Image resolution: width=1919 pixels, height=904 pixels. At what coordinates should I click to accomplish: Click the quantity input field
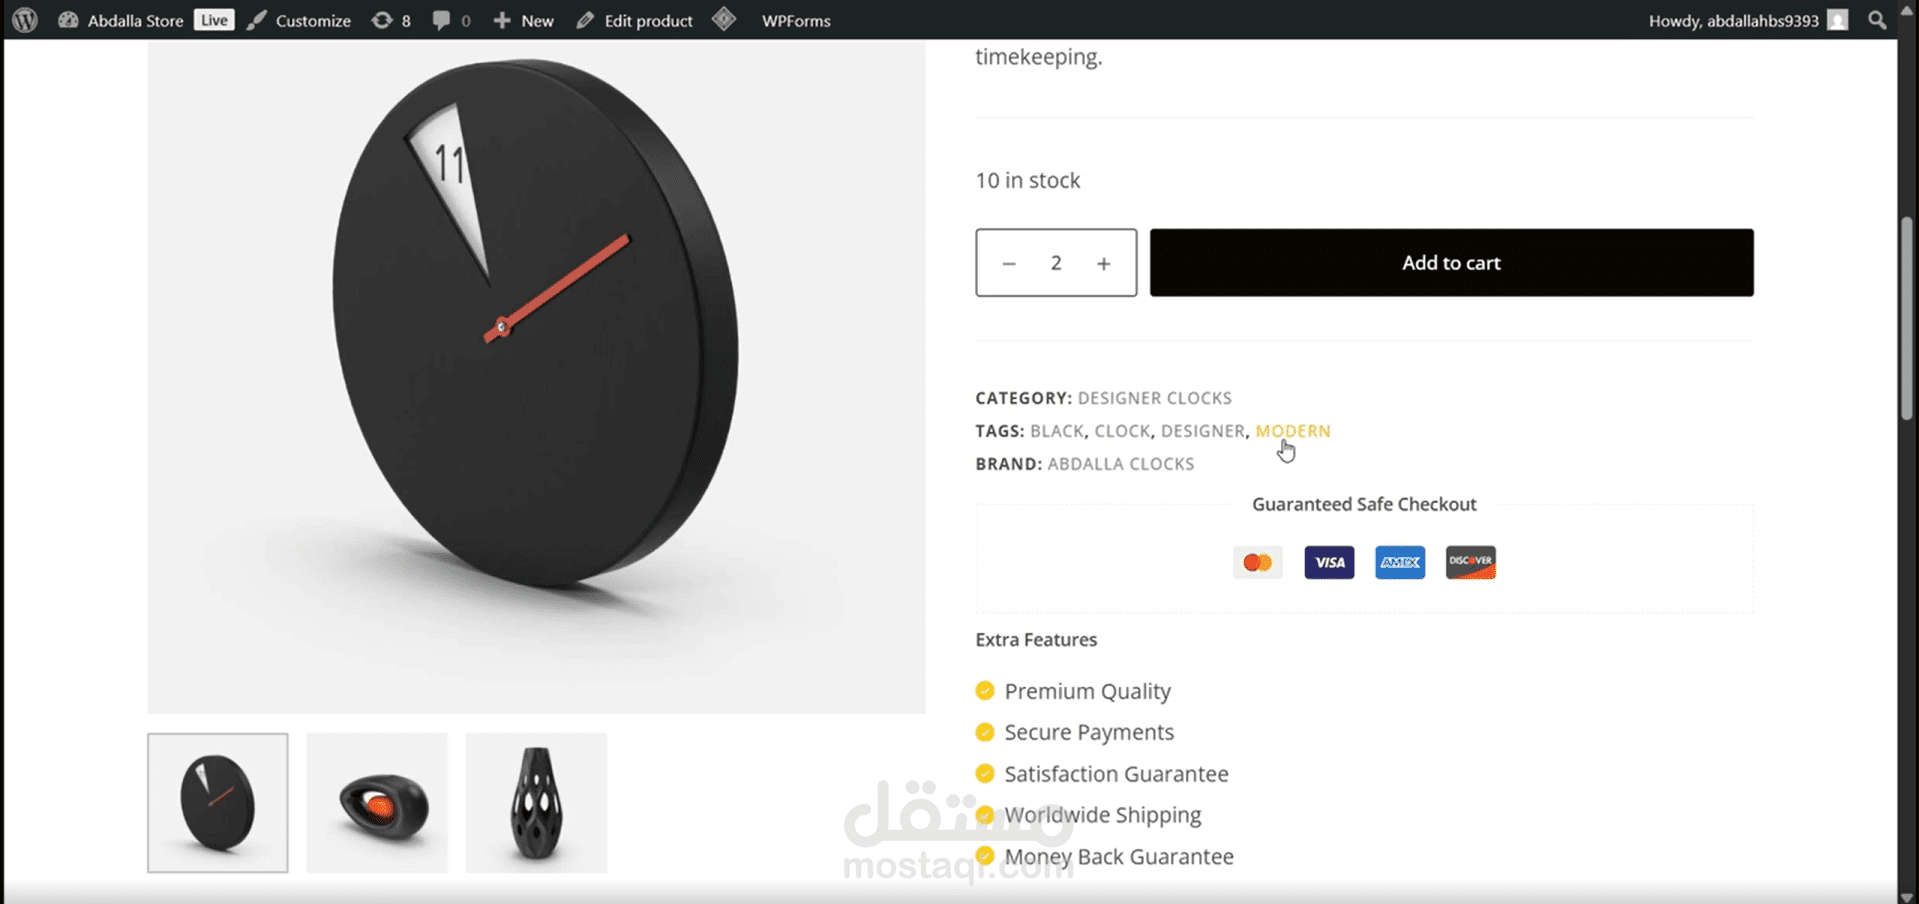tap(1056, 263)
